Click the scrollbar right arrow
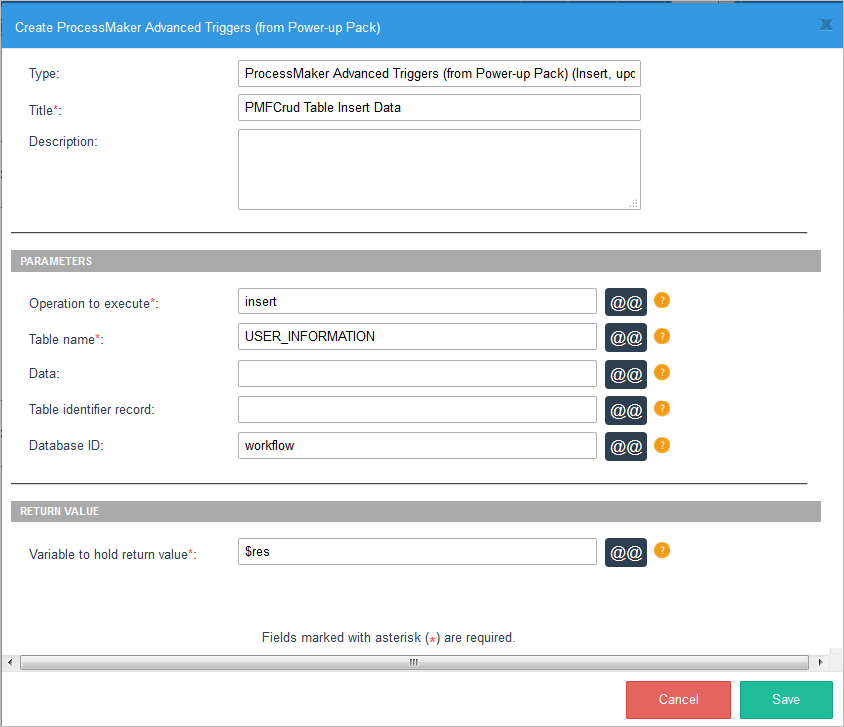Viewport: 844px width, 727px height. 820,662
